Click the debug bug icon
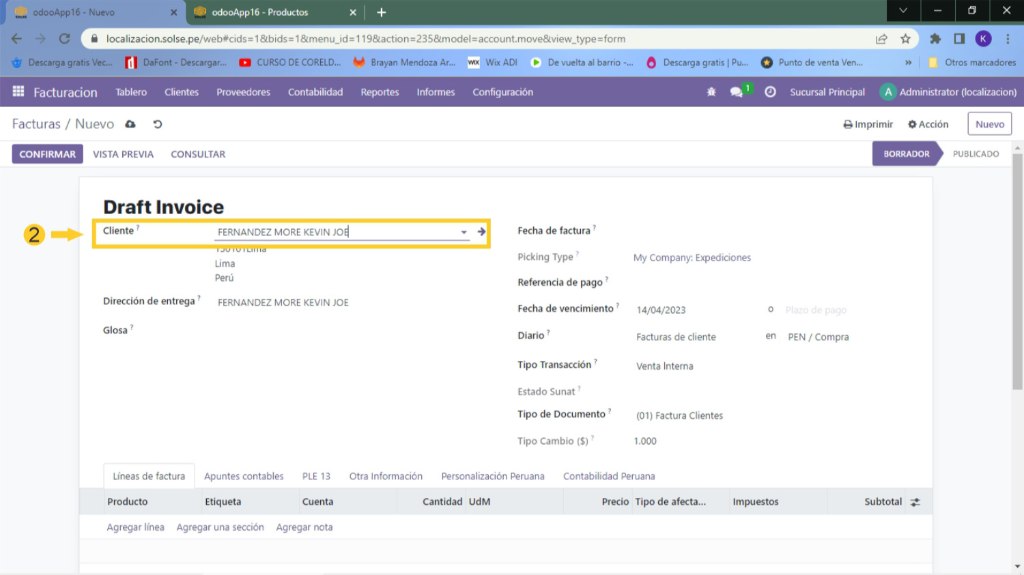The image size is (1024, 575). tap(711, 92)
